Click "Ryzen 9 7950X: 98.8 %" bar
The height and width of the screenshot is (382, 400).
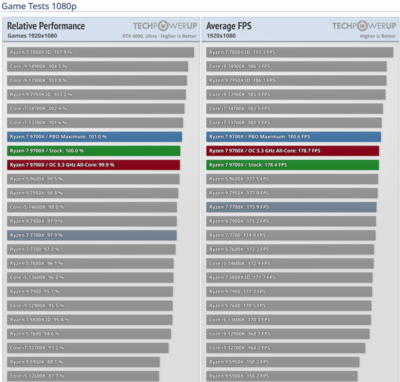[92, 193]
